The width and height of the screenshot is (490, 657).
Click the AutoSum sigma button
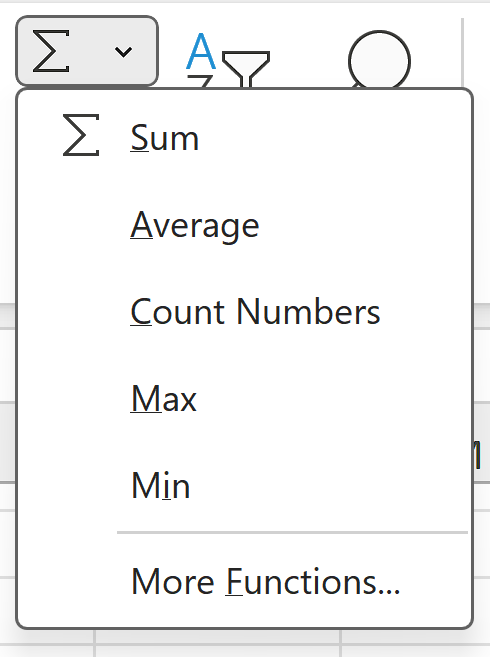[x=51, y=51]
